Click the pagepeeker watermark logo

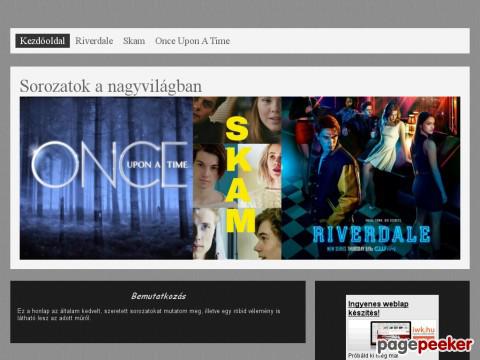(425, 345)
